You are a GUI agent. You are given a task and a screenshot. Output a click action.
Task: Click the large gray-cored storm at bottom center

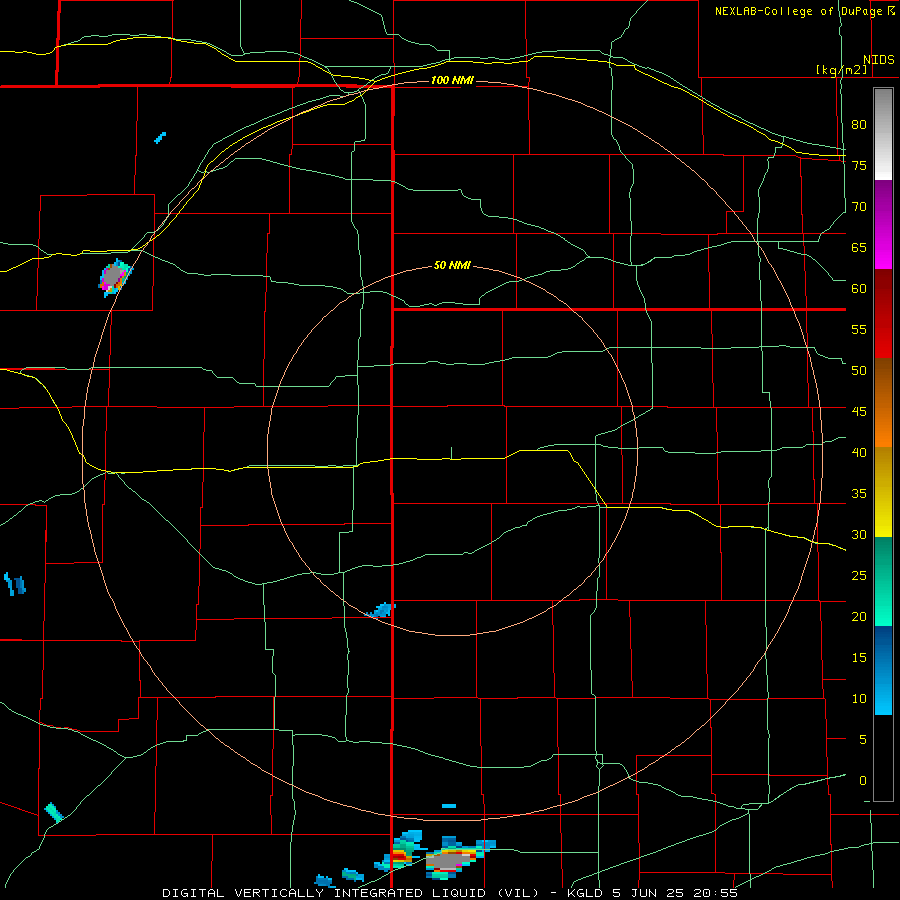pyautogui.click(x=453, y=858)
